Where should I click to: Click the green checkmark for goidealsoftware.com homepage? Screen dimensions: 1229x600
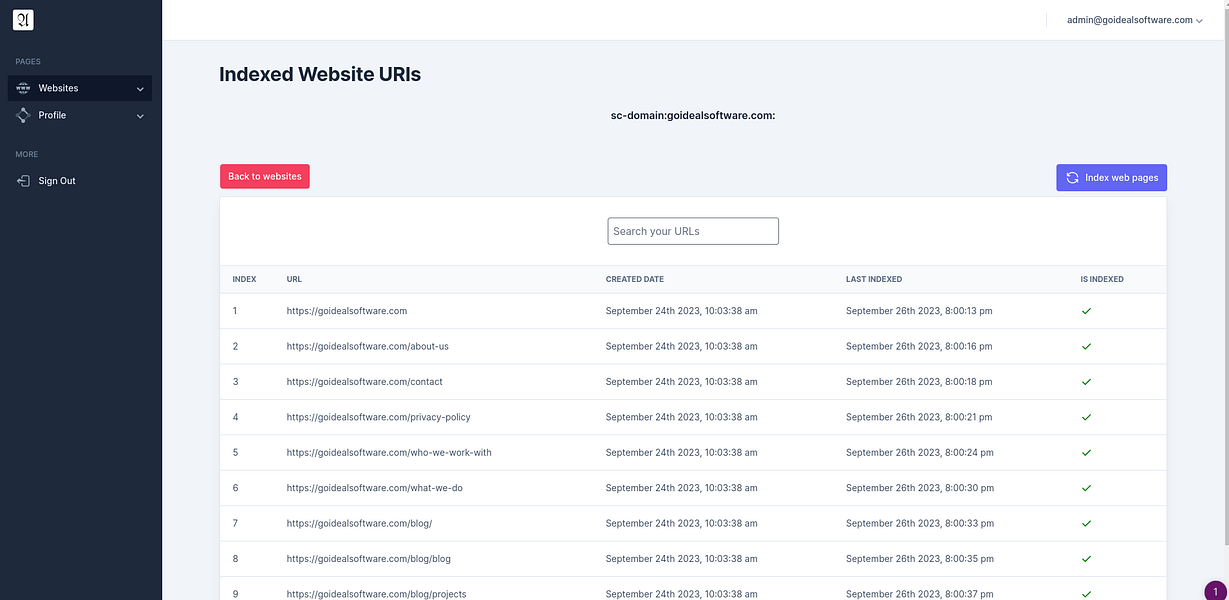[1085, 310]
